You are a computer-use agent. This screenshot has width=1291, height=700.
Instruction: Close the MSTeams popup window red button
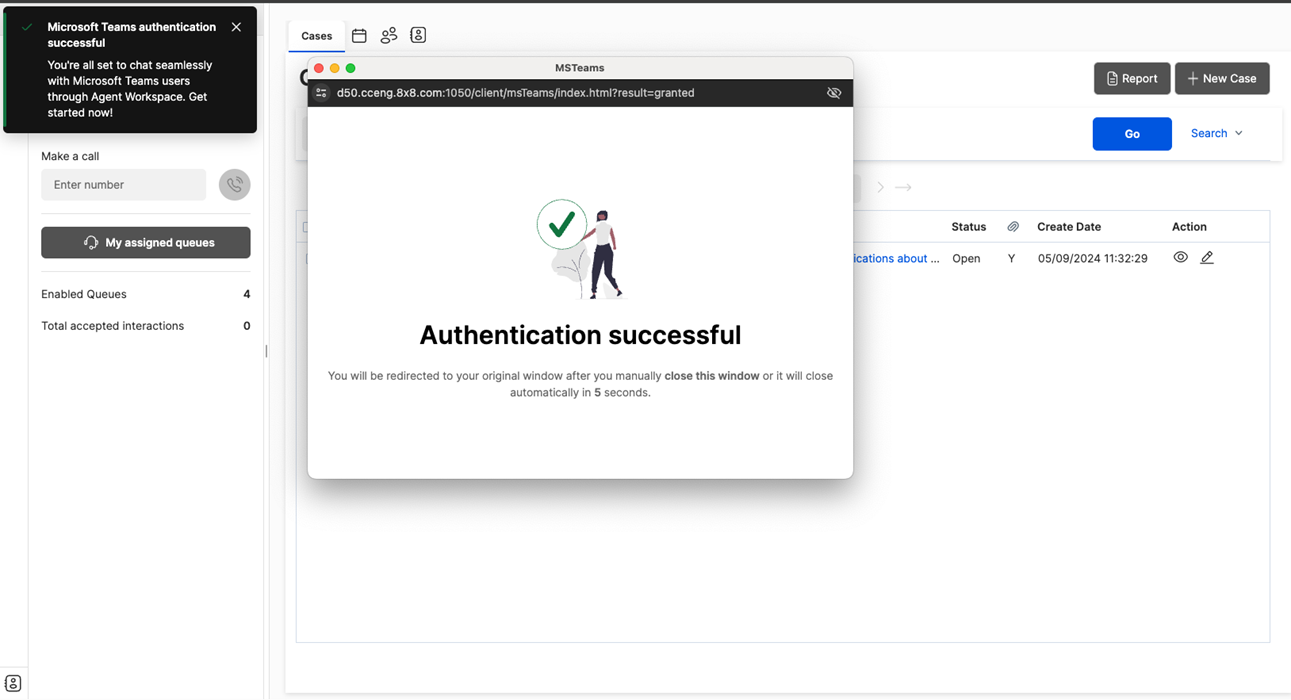[319, 68]
